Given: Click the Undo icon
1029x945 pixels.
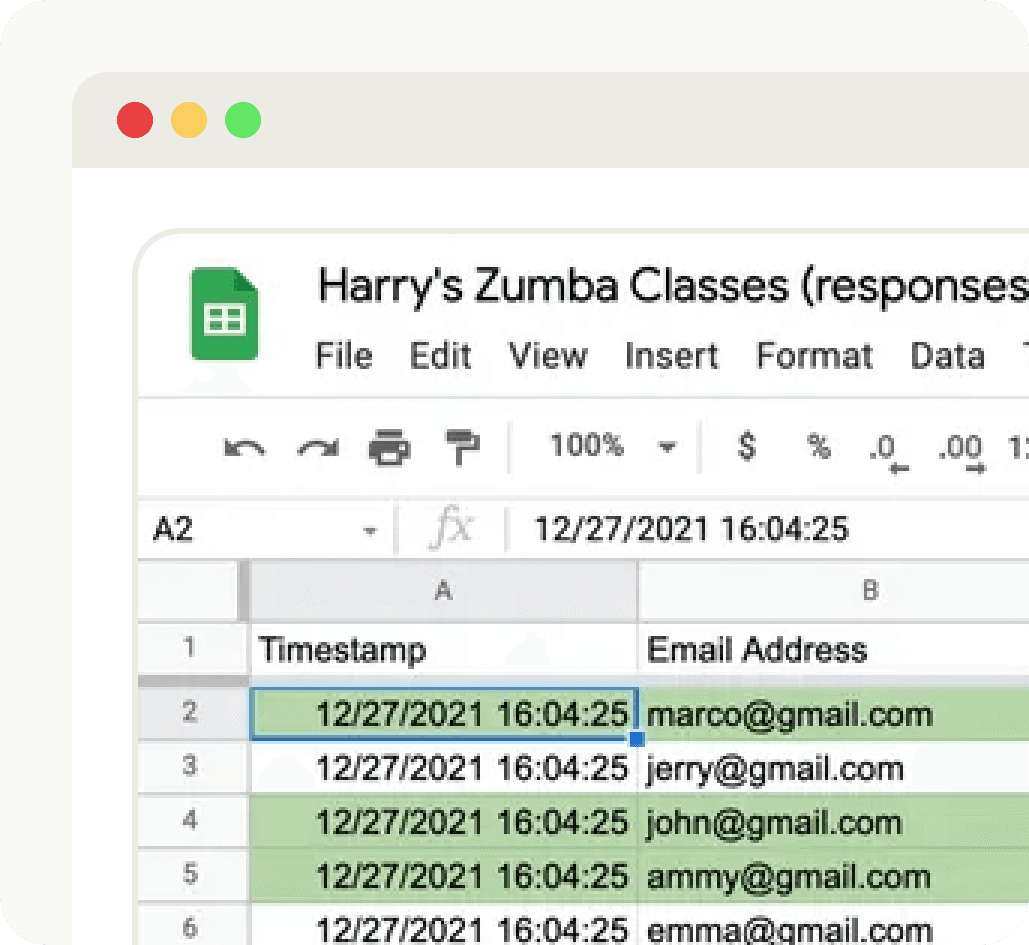Looking at the screenshot, I should (x=243, y=448).
